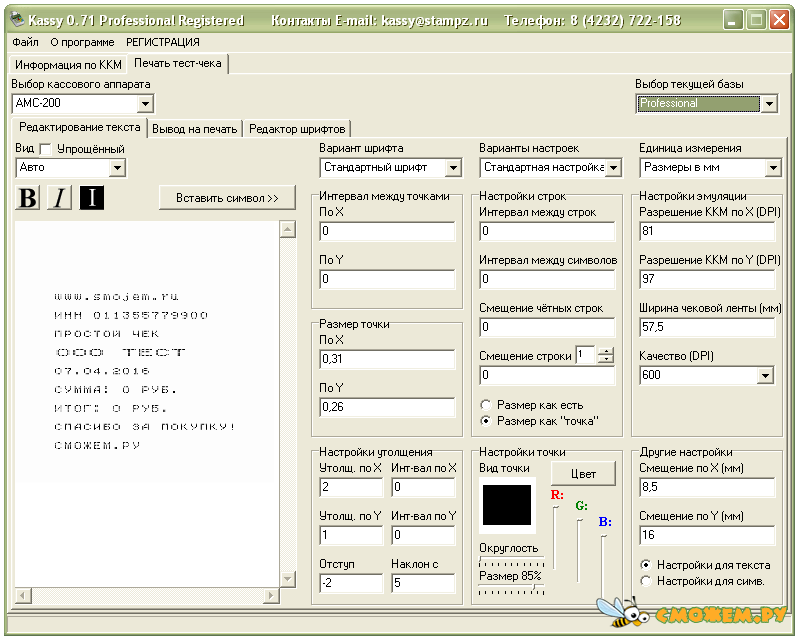Image resolution: width=798 pixels, height=639 pixels.
Task: Click the Разрешение ККМ по X field 81
Action: coord(707,231)
